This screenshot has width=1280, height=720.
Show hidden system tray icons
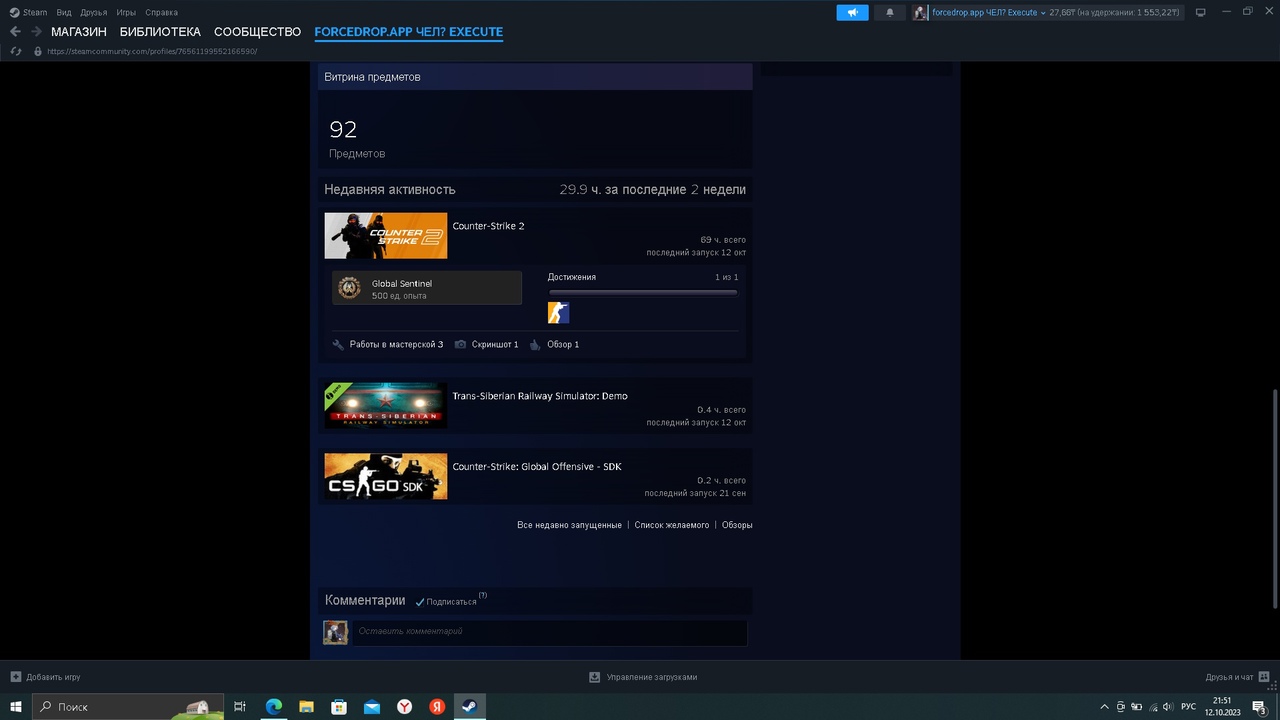(x=1104, y=706)
